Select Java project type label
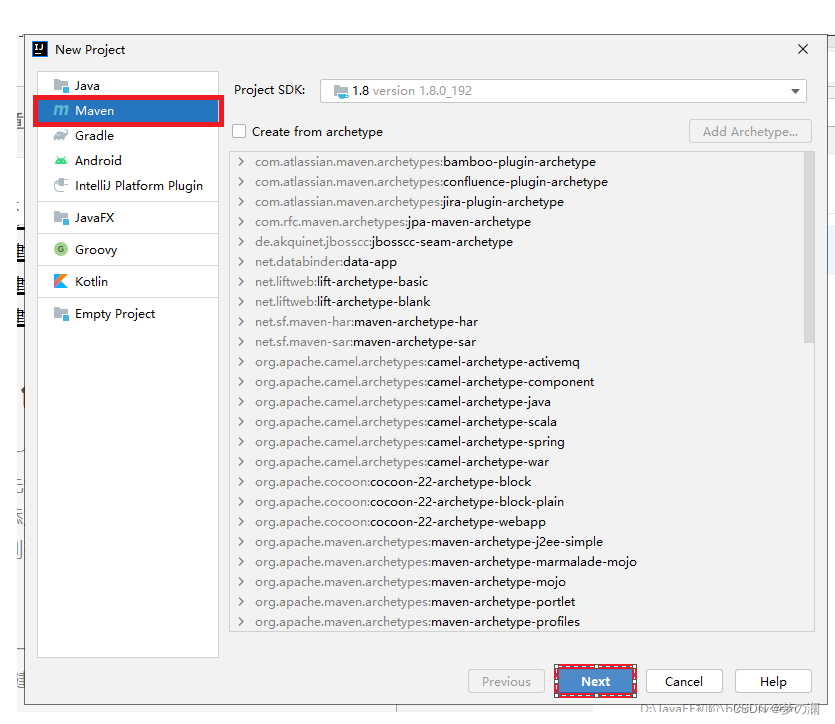 click(x=87, y=85)
